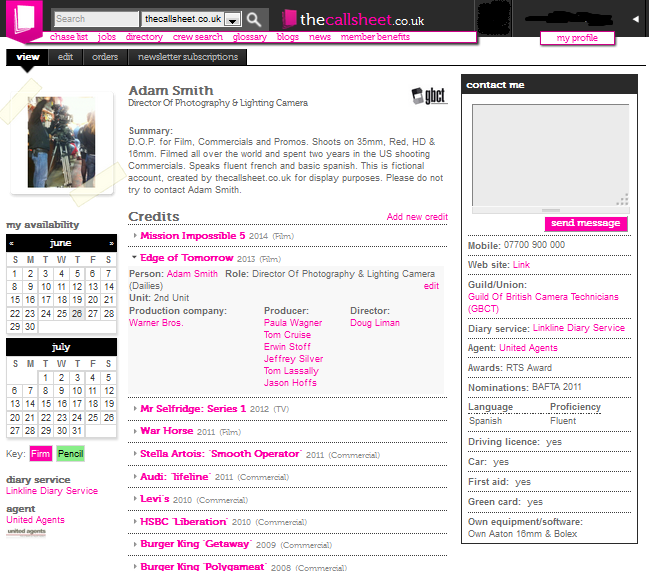The height and width of the screenshot is (571, 649).
Task: Open producer Tom Cruise link
Action: (x=287, y=335)
